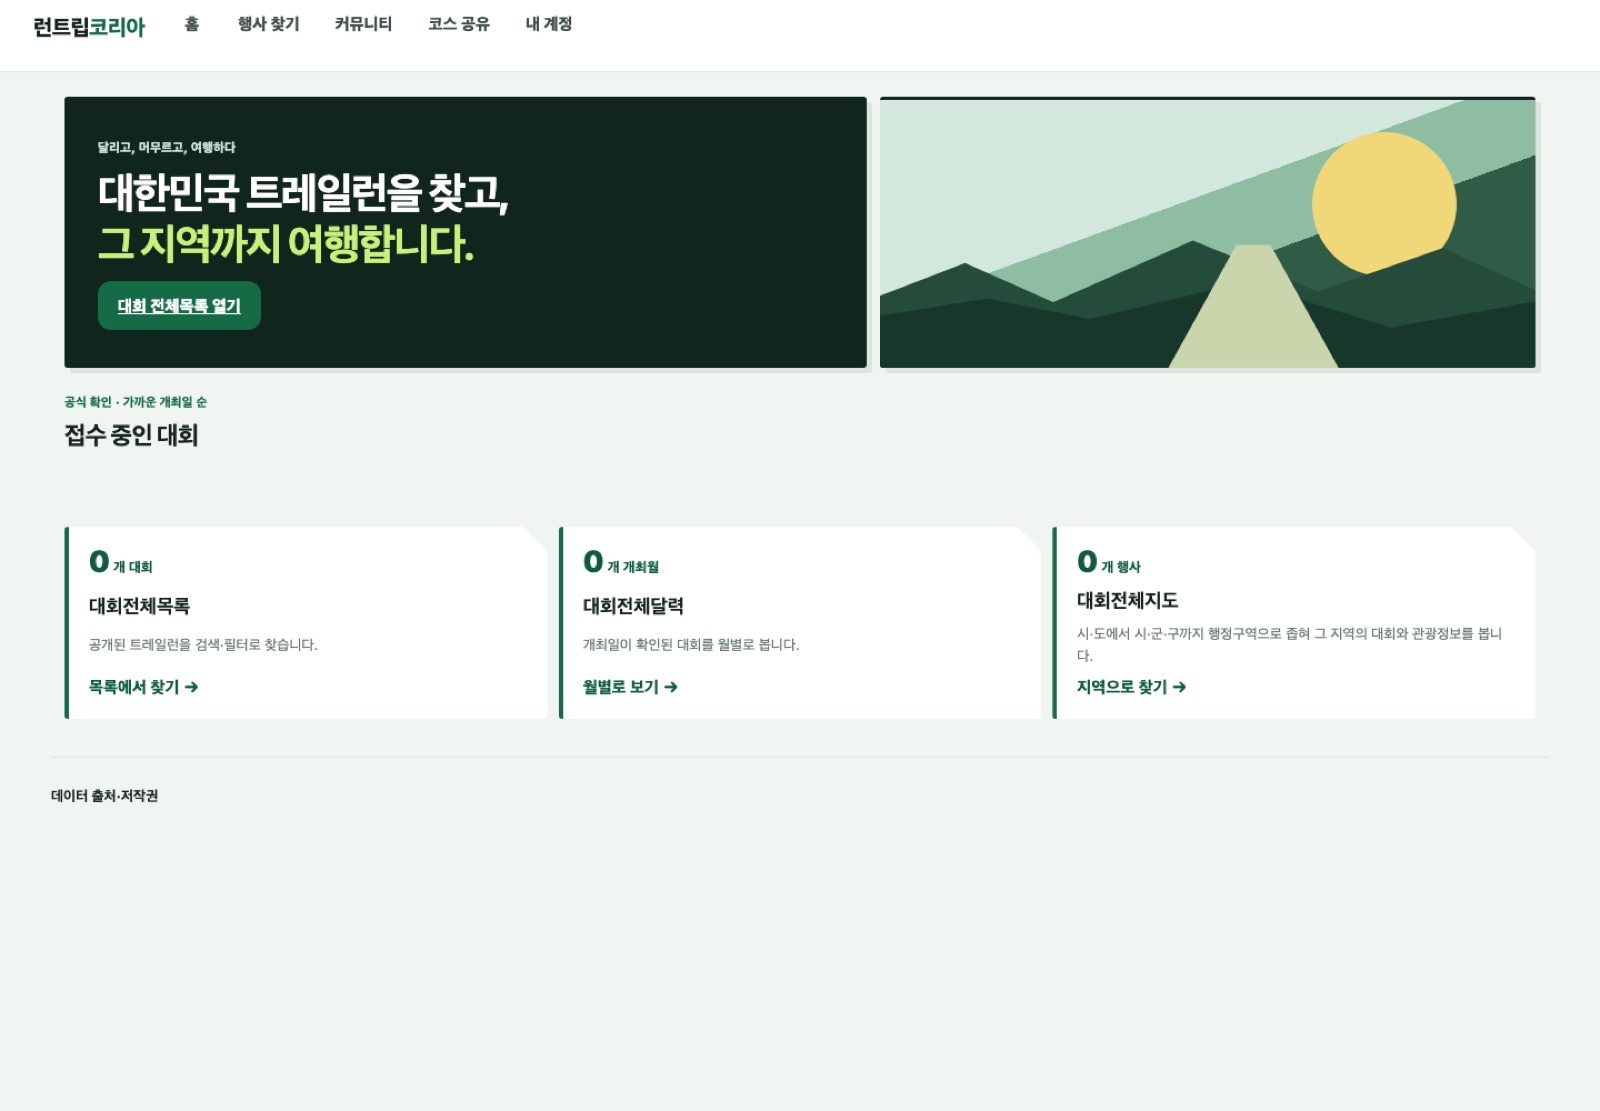Click the 시·도에서 시·군·구까지 description text
The image size is (1600, 1111).
coord(1289,644)
